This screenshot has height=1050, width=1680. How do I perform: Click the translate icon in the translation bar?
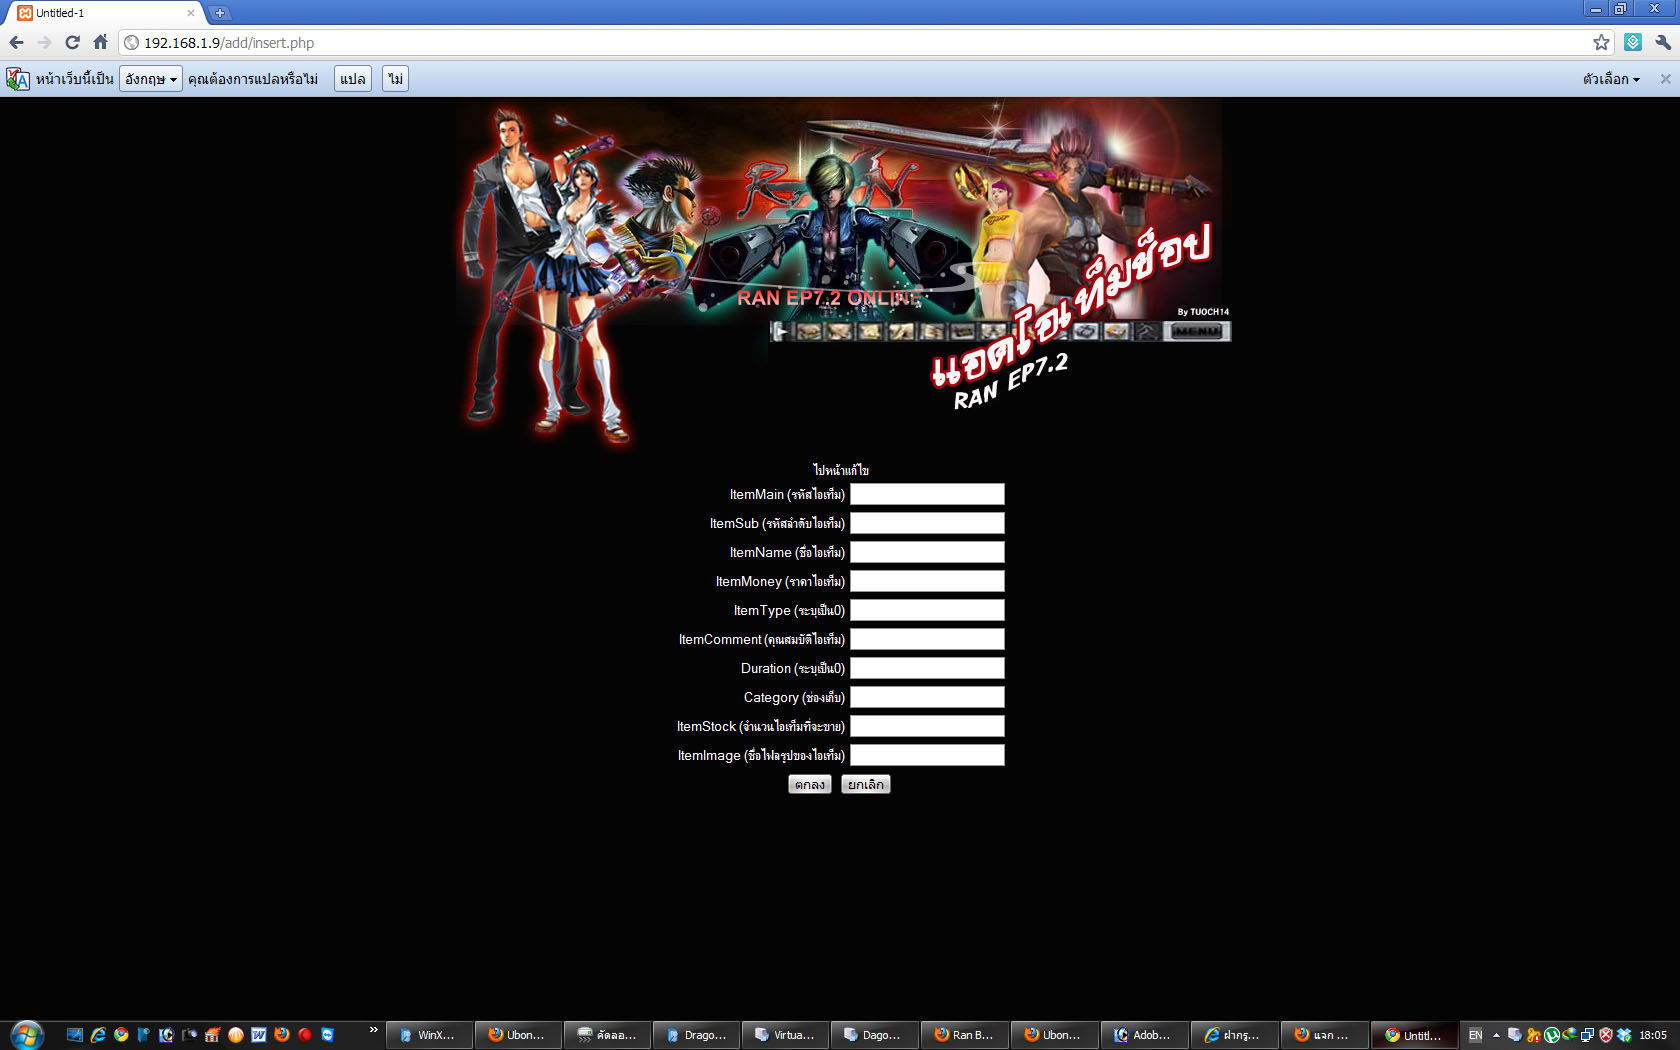(x=17, y=79)
